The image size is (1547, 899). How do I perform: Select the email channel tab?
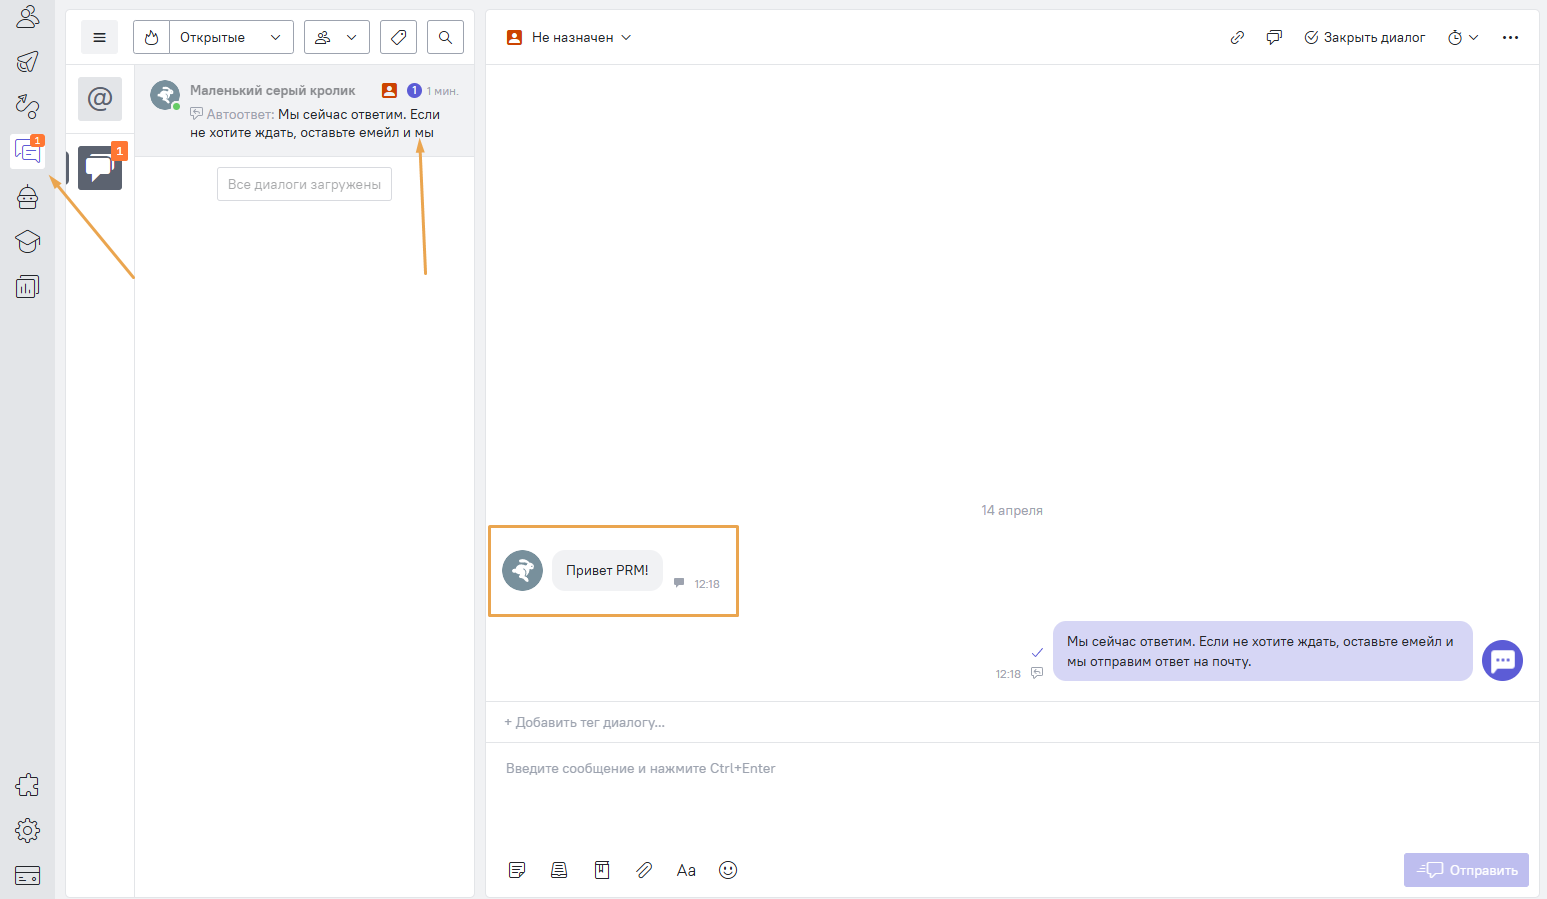pyautogui.click(x=100, y=99)
